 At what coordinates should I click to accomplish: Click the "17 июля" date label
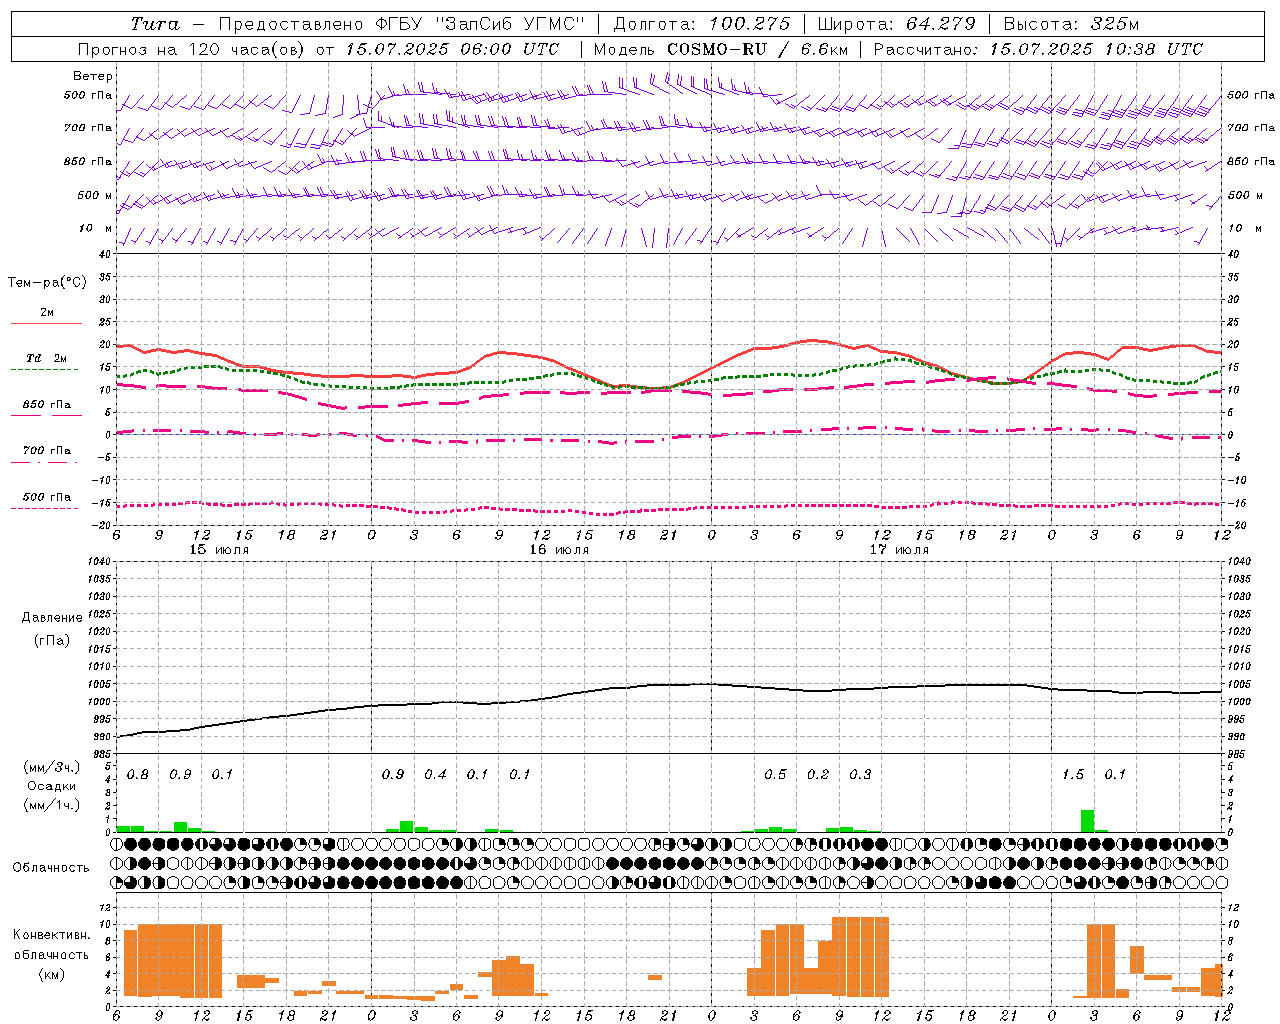pos(899,550)
